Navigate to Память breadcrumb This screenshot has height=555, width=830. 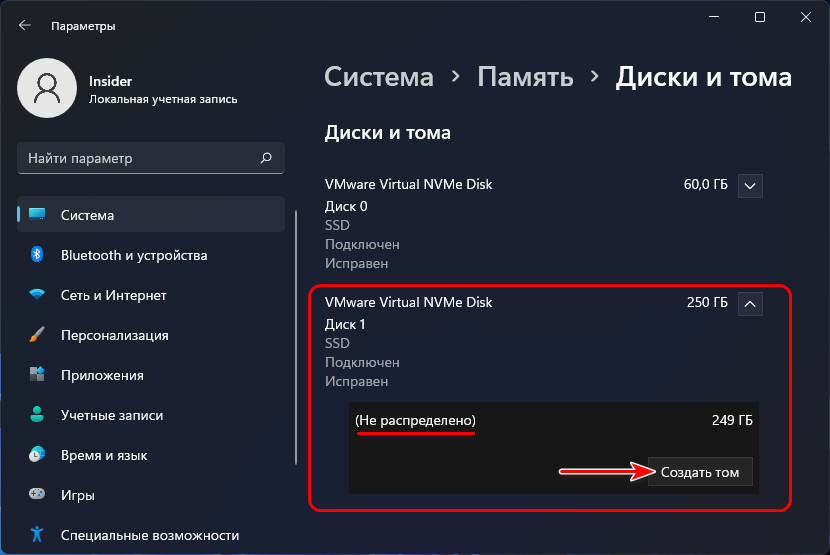[x=525, y=77]
